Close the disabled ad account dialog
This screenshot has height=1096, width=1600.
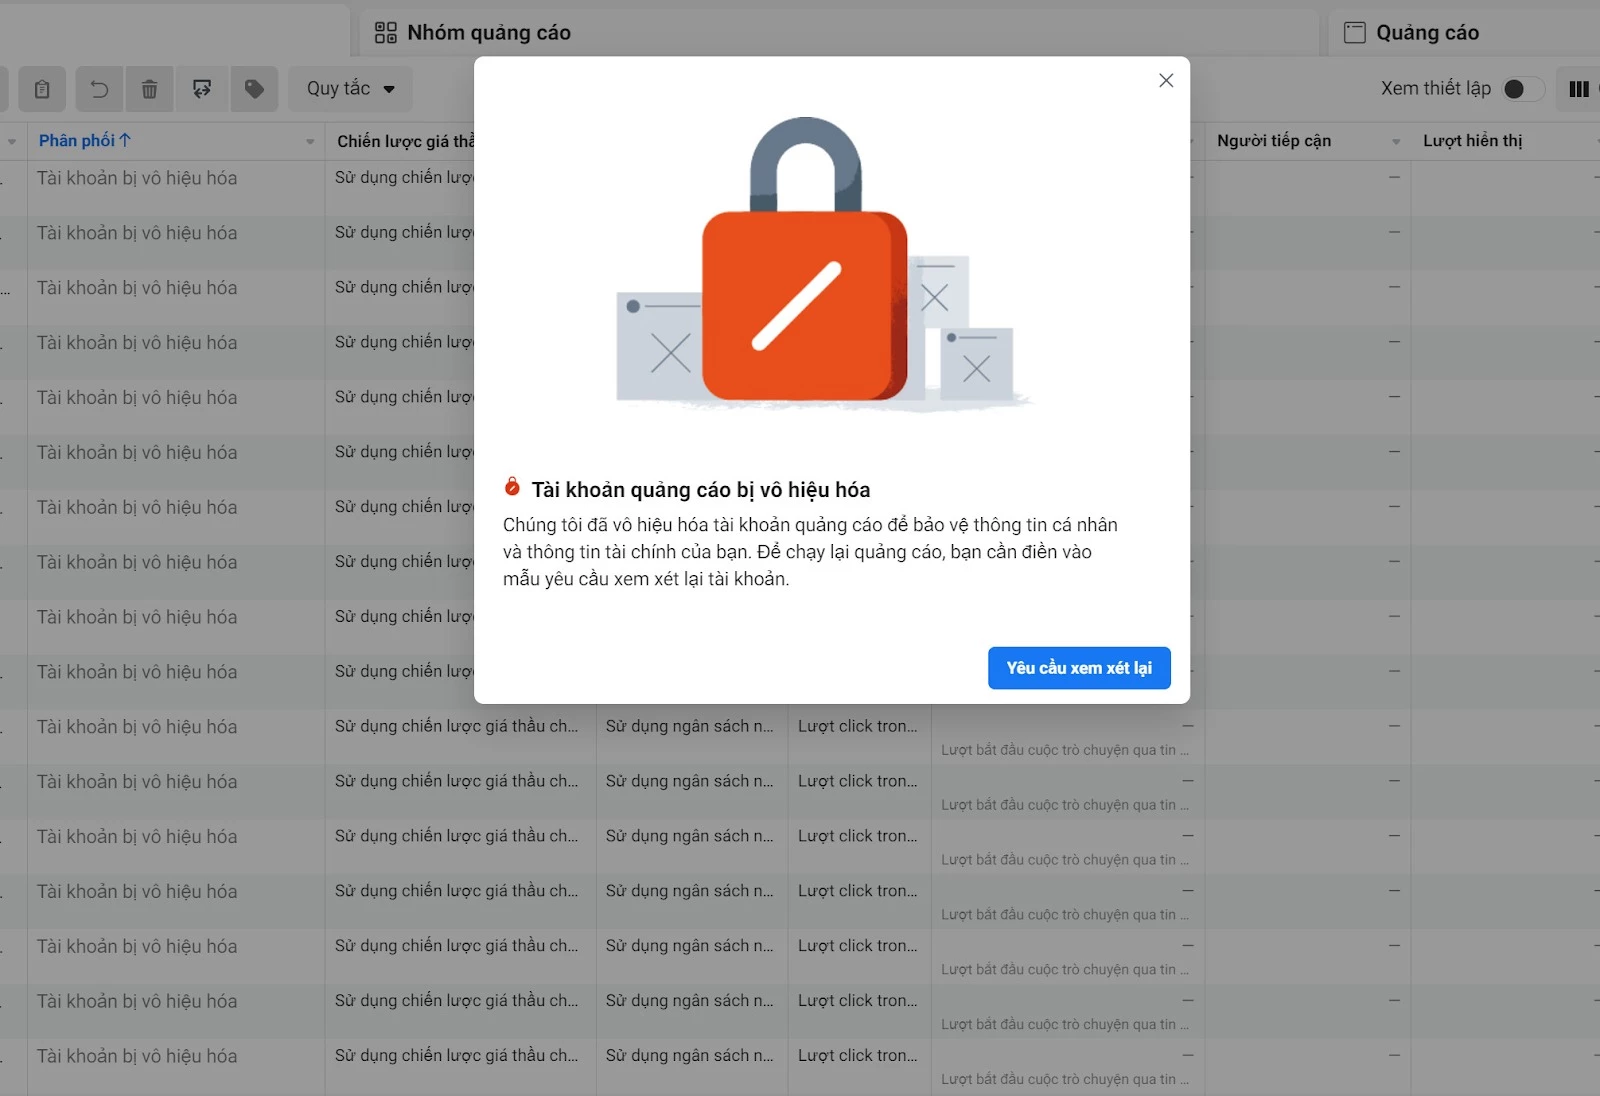(x=1166, y=80)
